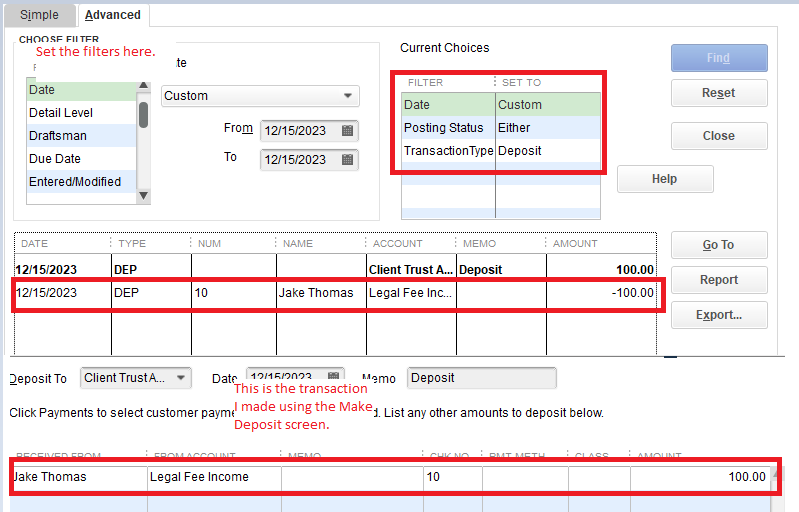Image resolution: width=799 pixels, height=512 pixels.
Task: Click the Either value in Current Choices
Action: (x=514, y=127)
